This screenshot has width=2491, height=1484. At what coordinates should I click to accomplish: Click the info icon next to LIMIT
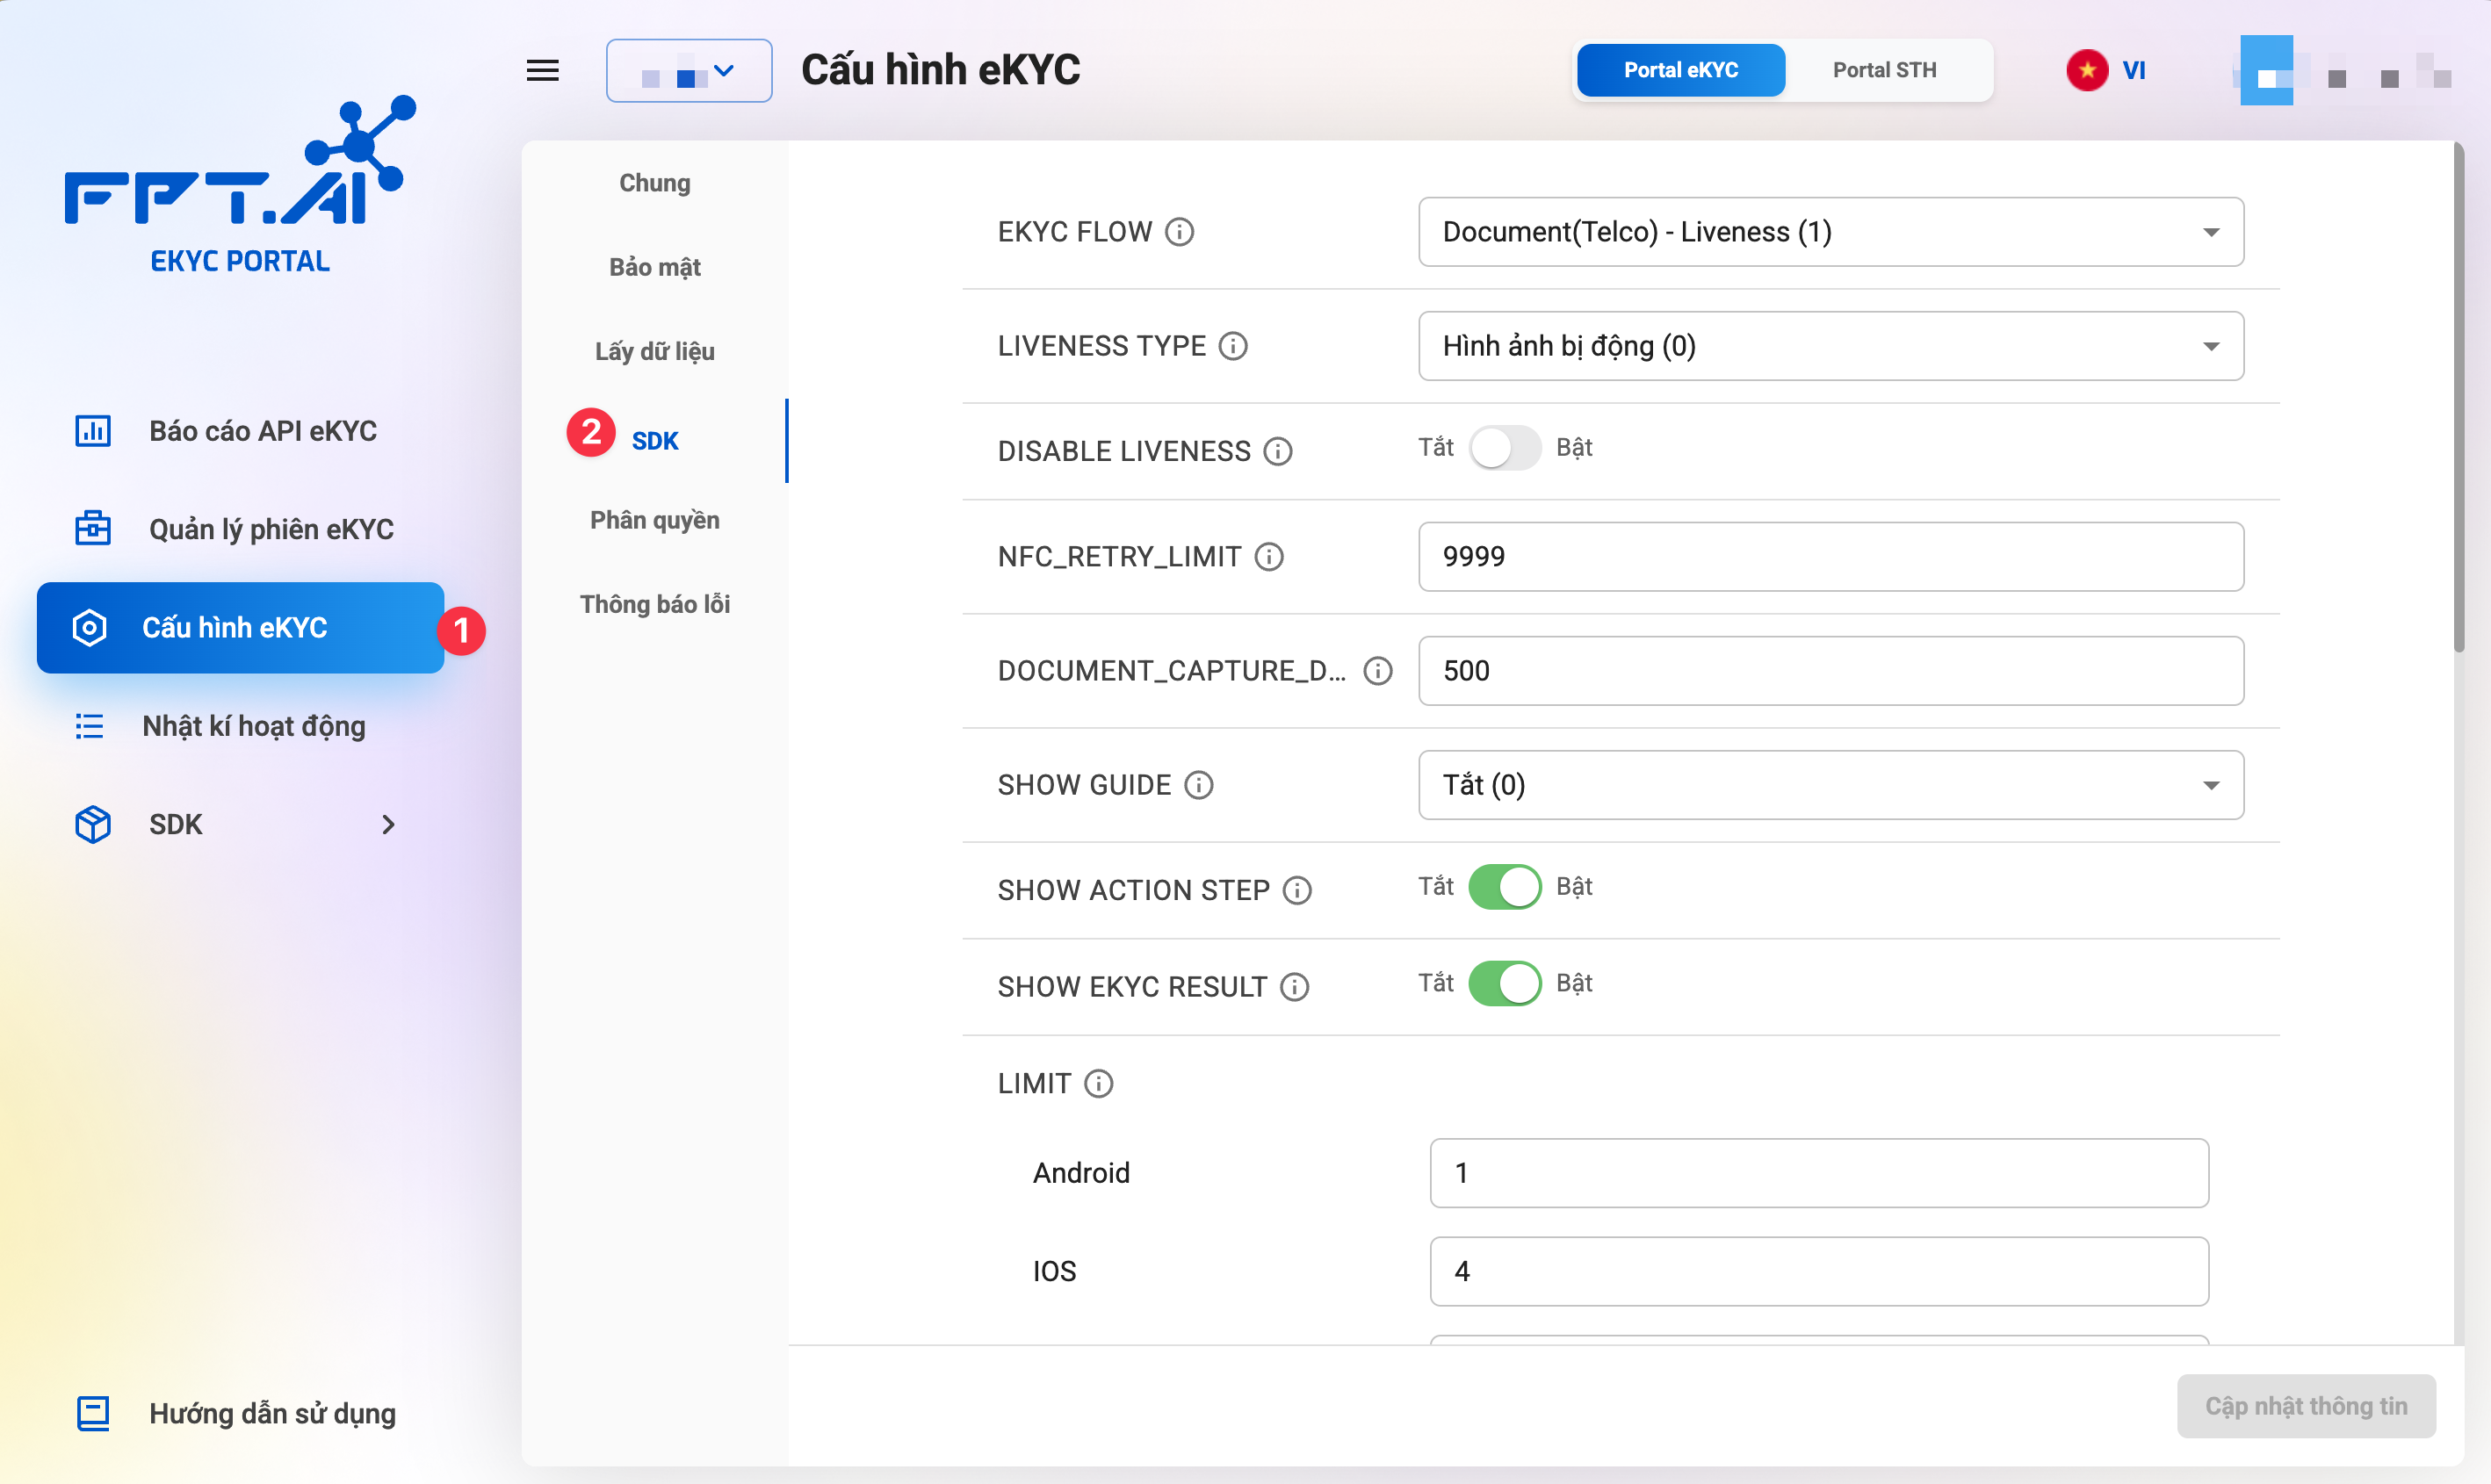[x=1099, y=1084]
